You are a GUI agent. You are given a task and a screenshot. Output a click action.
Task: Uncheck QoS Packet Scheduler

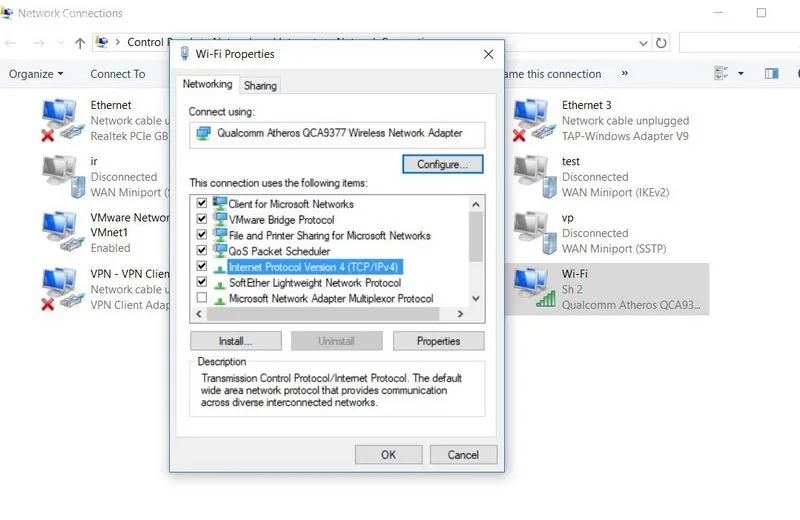(x=202, y=250)
